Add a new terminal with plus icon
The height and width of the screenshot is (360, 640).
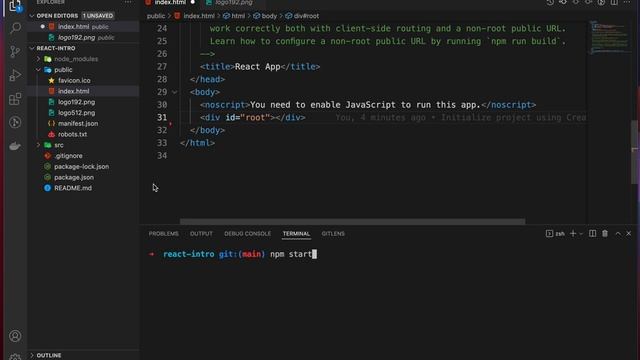[x=573, y=233]
